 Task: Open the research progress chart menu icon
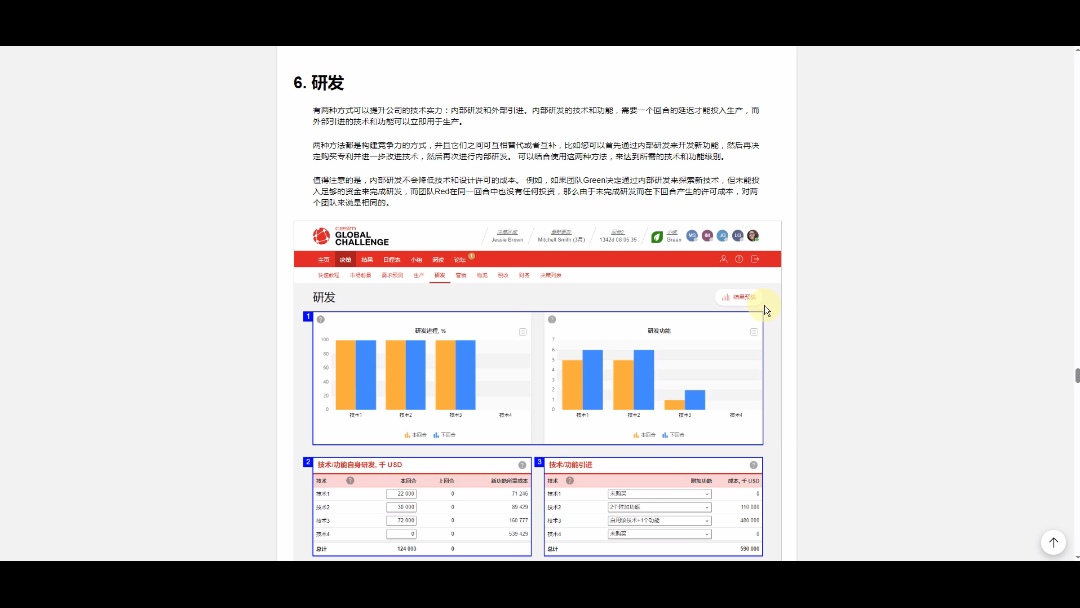(523, 332)
